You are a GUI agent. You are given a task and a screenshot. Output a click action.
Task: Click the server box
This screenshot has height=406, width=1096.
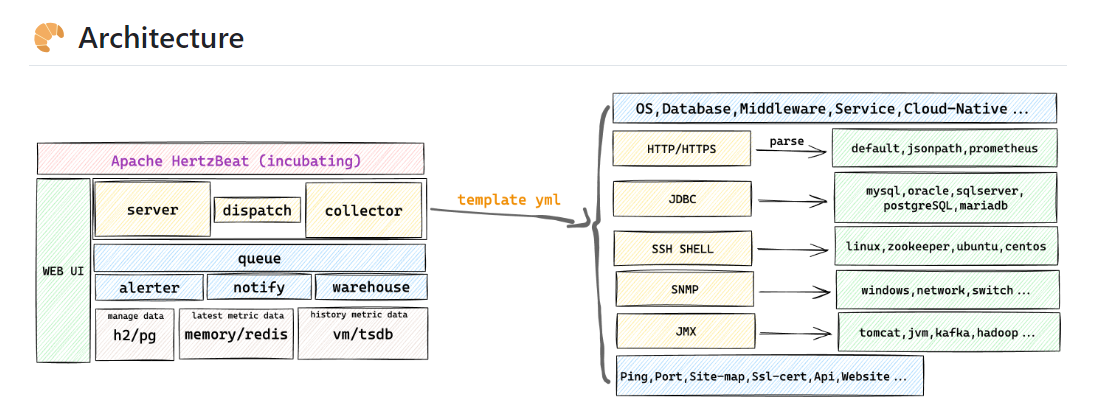(152, 210)
